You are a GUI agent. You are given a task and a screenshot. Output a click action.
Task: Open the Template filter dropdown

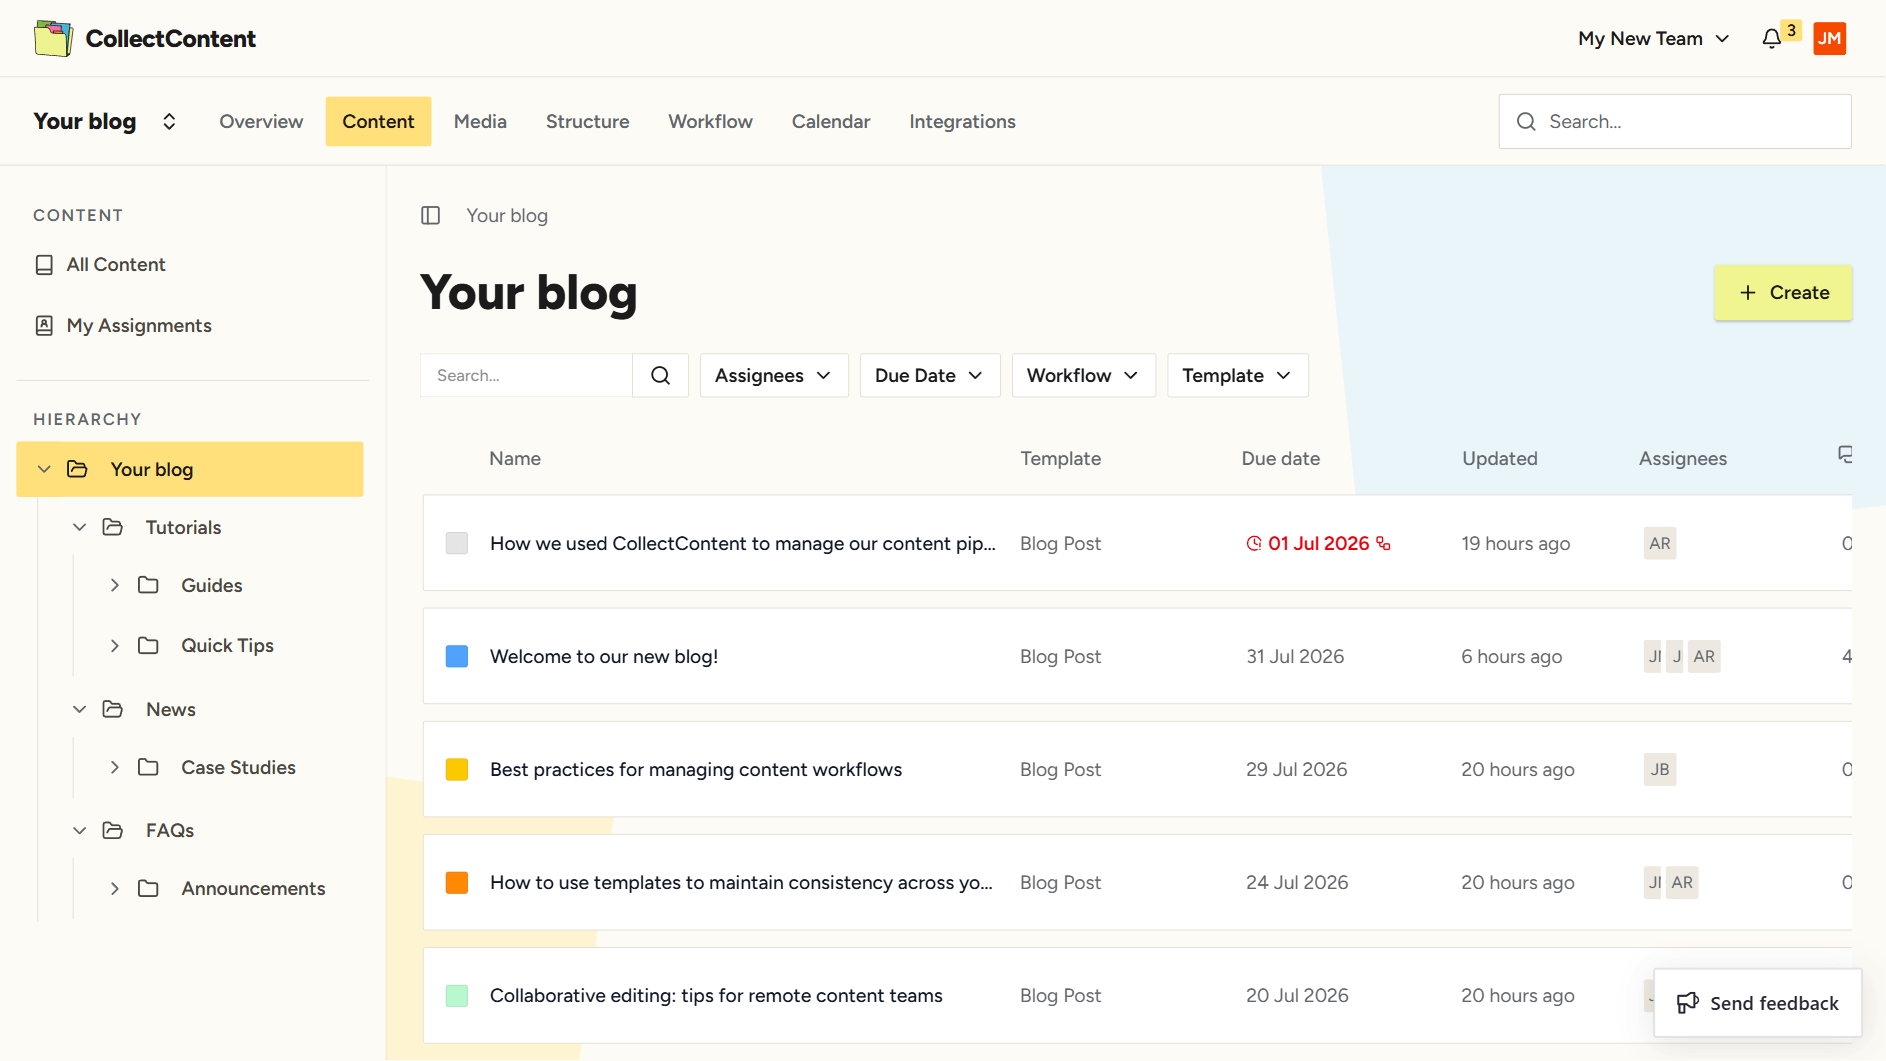point(1237,375)
